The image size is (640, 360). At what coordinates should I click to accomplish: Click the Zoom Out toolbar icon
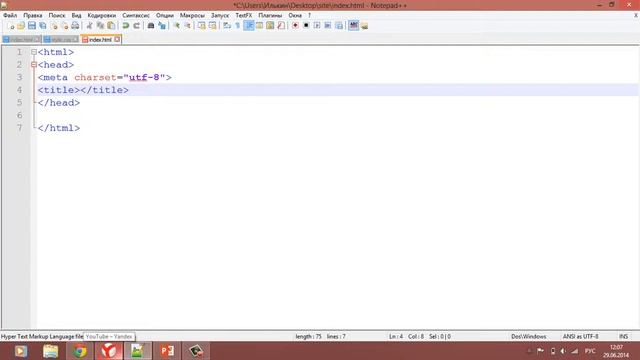click(187, 26)
